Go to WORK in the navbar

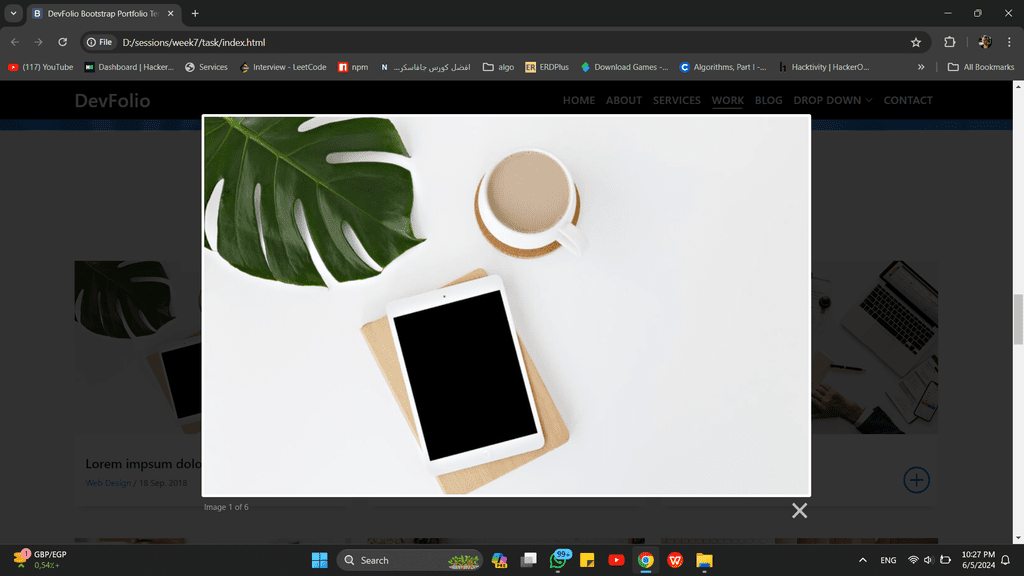click(728, 101)
